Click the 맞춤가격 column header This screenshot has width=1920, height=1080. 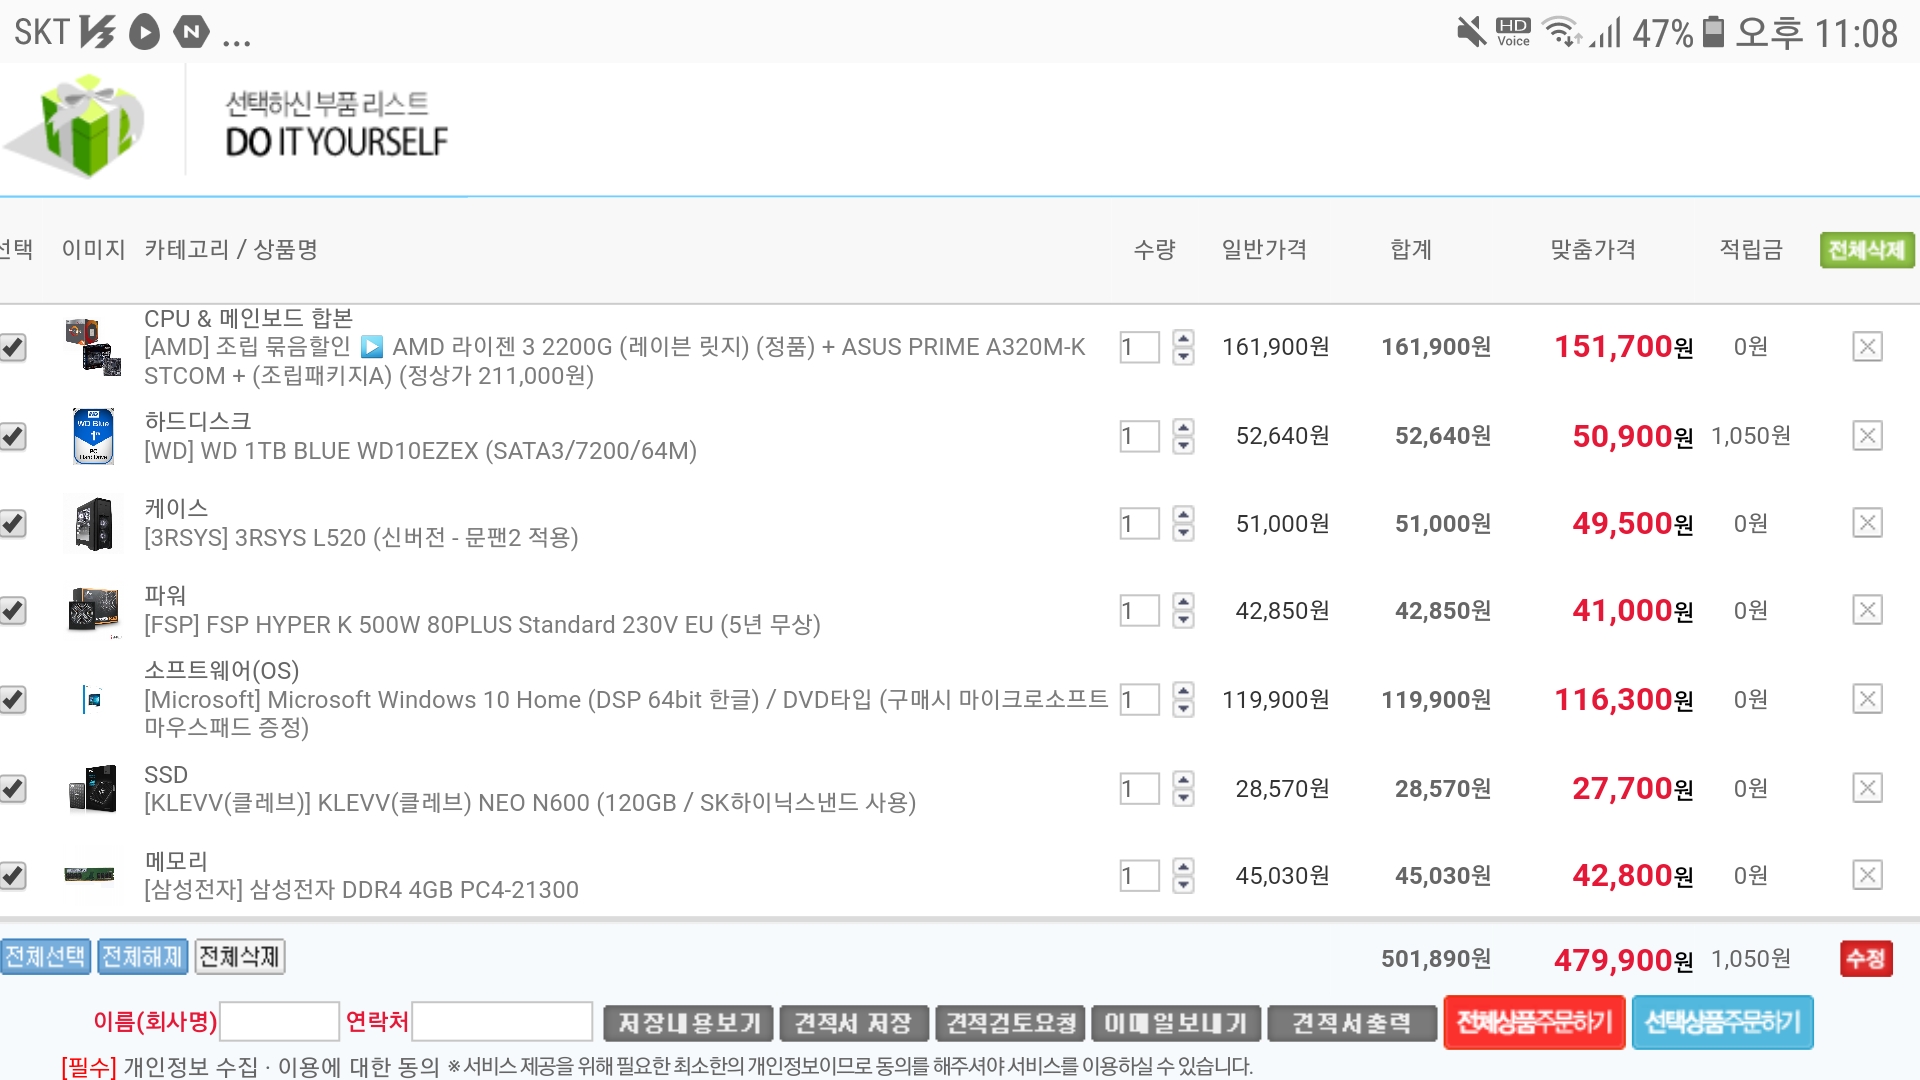tap(1593, 249)
